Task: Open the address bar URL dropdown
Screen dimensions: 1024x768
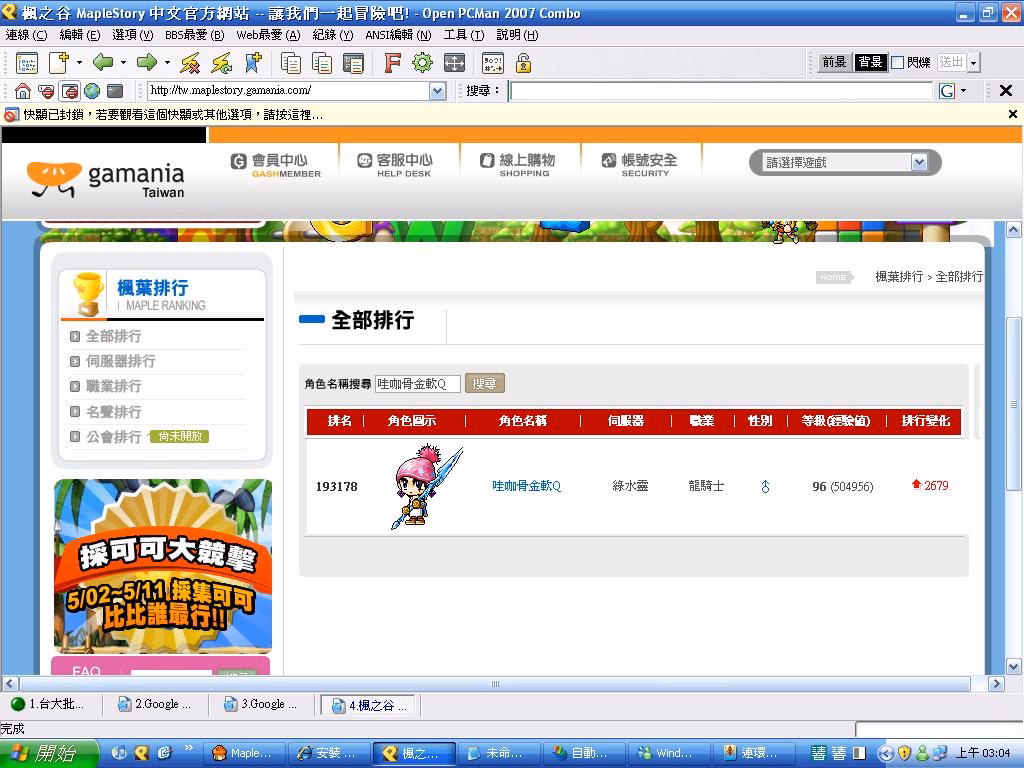Action: pos(437,91)
